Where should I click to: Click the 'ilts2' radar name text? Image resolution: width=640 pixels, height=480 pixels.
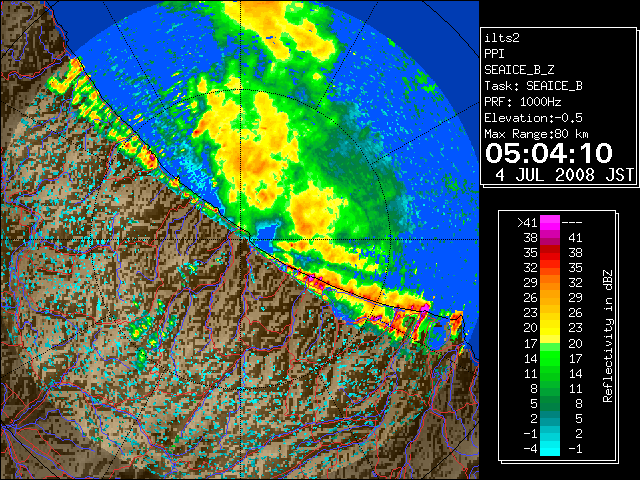(x=502, y=38)
